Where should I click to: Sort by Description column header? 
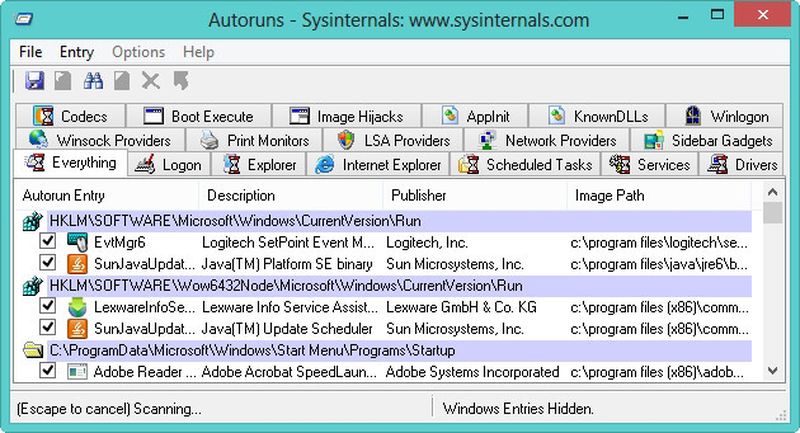click(x=291, y=196)
